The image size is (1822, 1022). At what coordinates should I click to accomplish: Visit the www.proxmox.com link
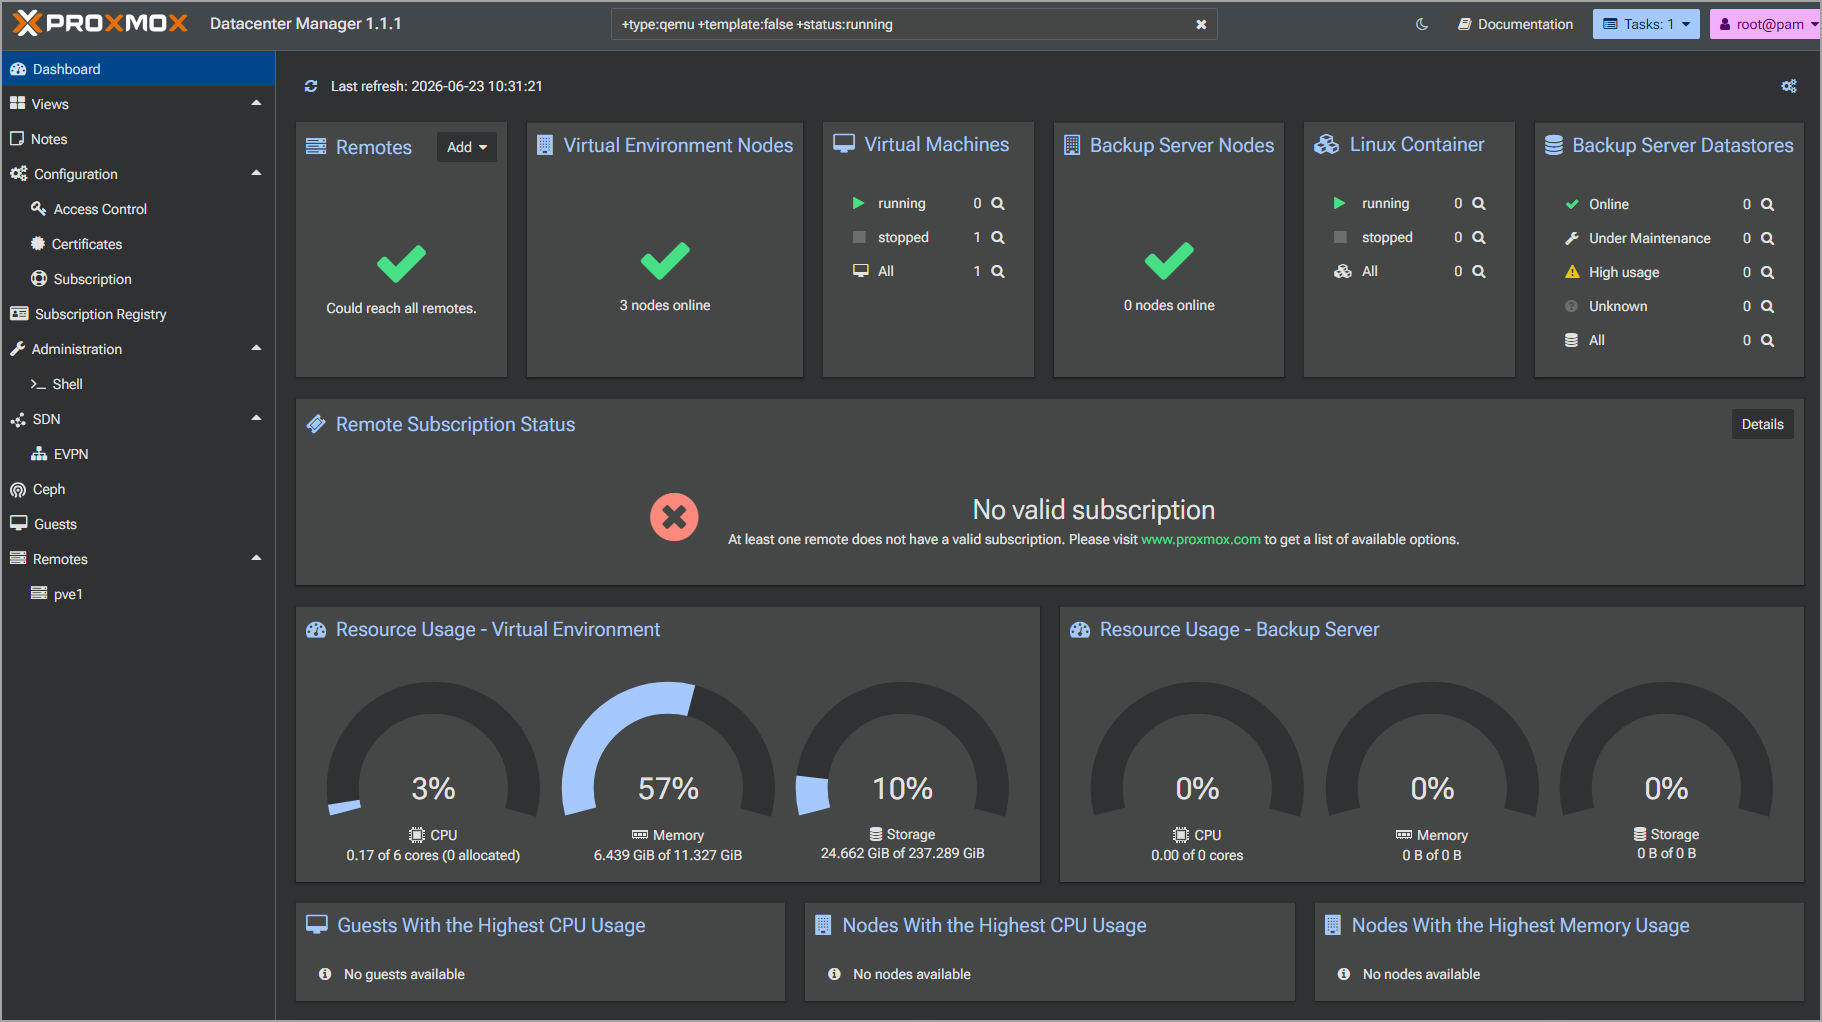[x=1200, y=539]
